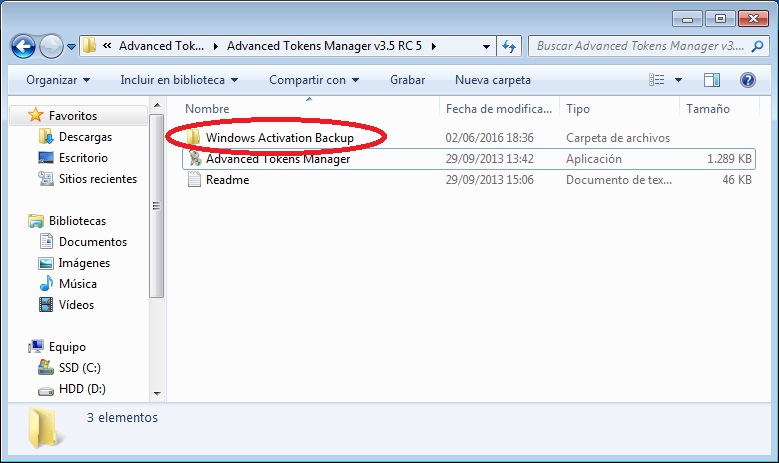Open the Windows Activation Backup folder
The height and width of the screenshot is (463, 779).
(x=279, y=137)
